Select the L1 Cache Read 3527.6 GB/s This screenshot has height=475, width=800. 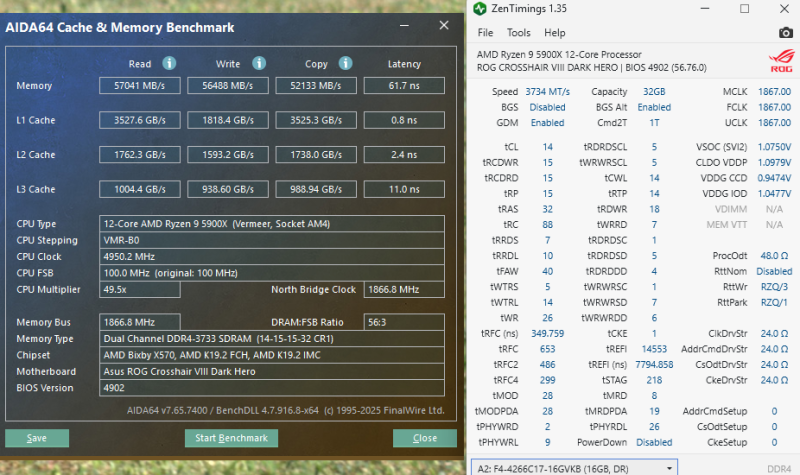[140, 120]
